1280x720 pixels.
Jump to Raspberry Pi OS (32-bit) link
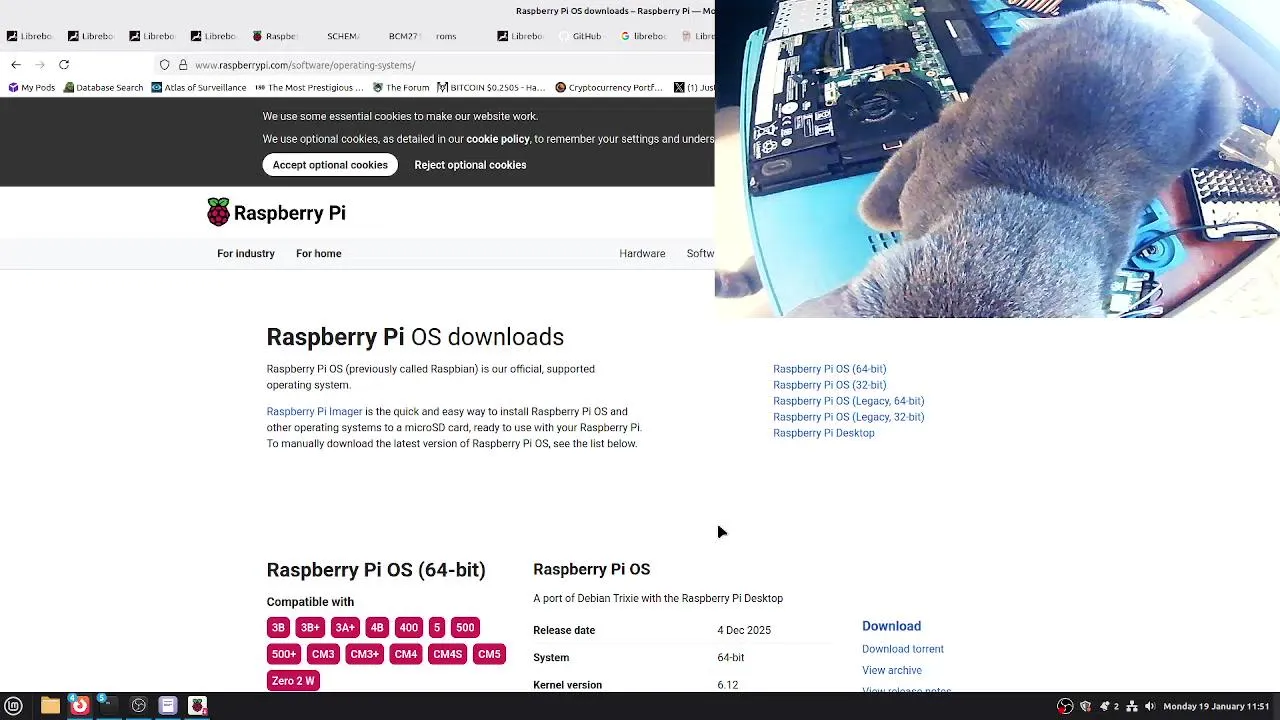coord(829,385)
